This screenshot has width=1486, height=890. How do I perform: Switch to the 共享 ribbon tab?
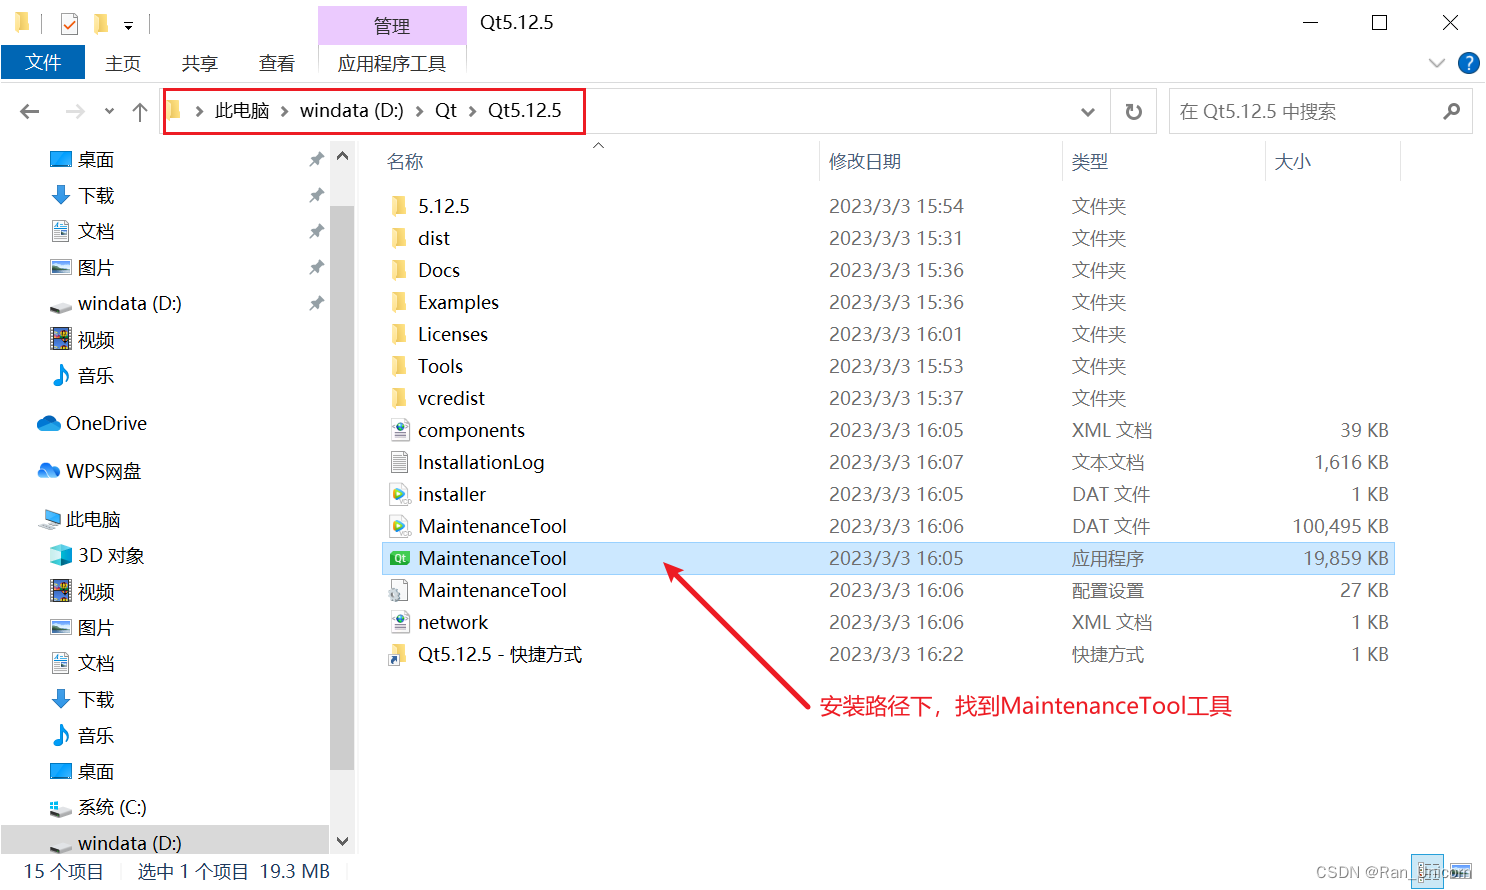tap(200, 63)
